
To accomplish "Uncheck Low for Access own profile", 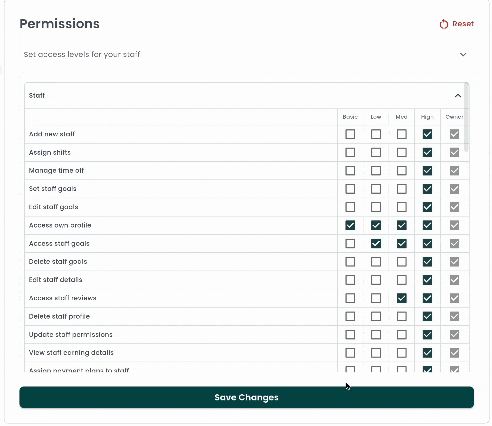I will point(376,225).
